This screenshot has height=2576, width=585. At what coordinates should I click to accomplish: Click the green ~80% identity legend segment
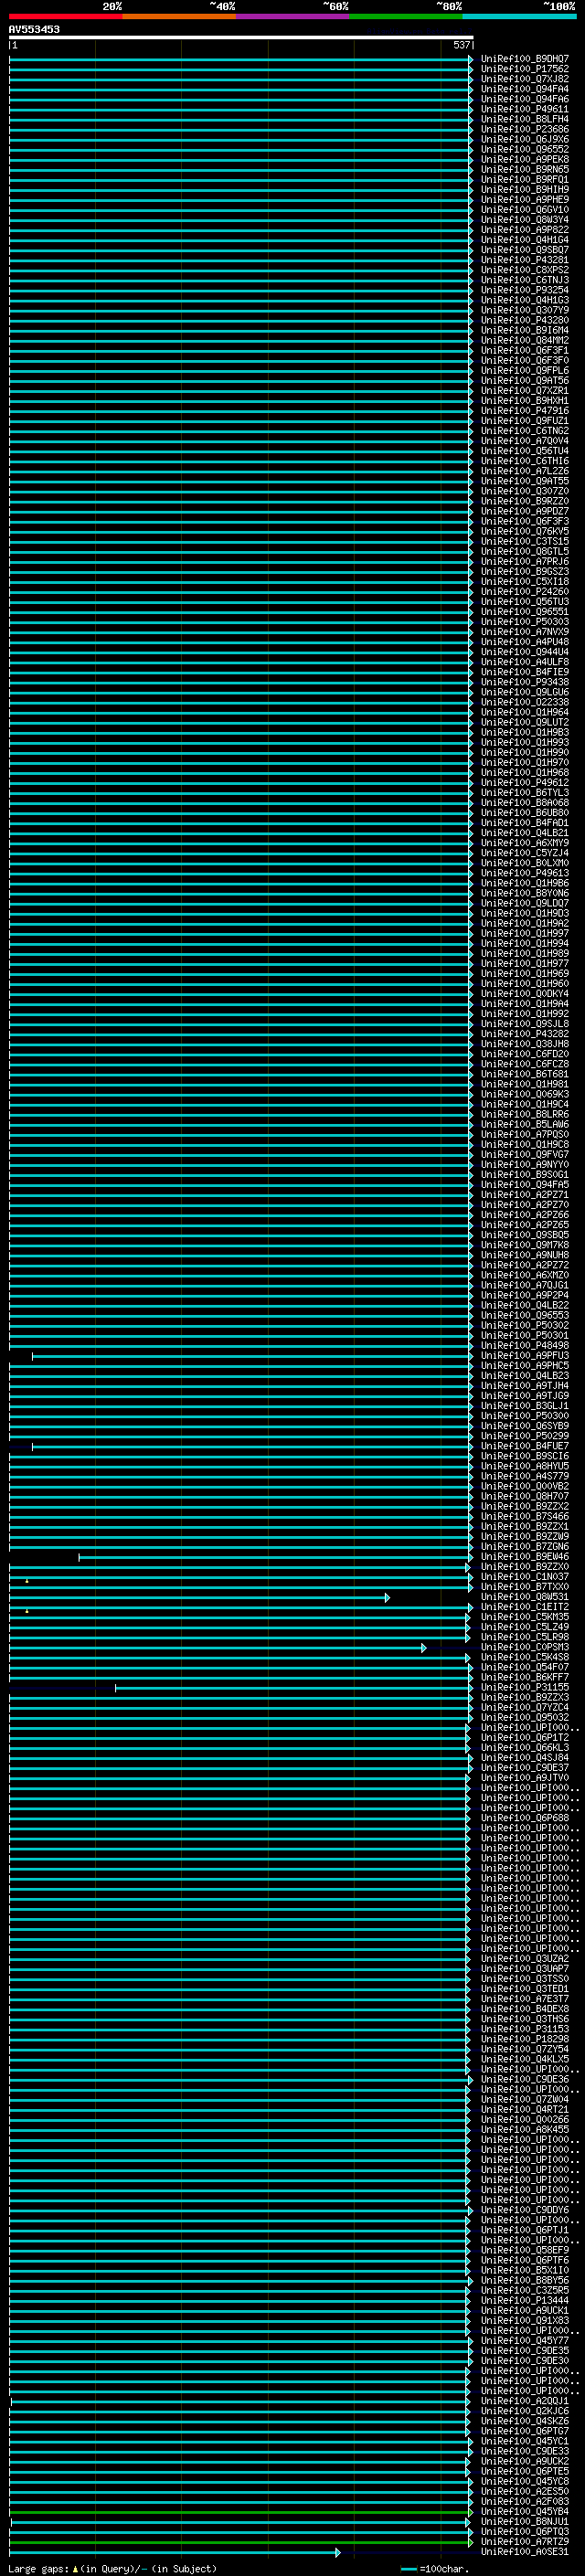click(406, 17)
